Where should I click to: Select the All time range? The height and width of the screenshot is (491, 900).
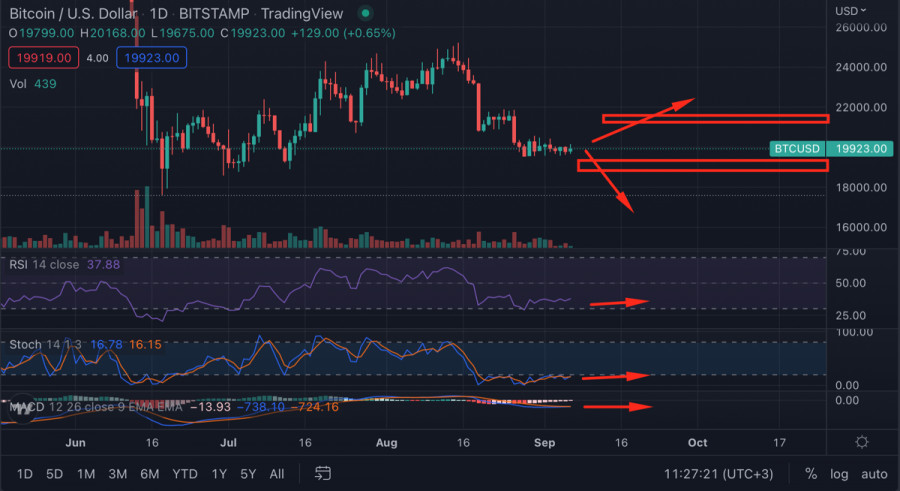click(277, 474)
